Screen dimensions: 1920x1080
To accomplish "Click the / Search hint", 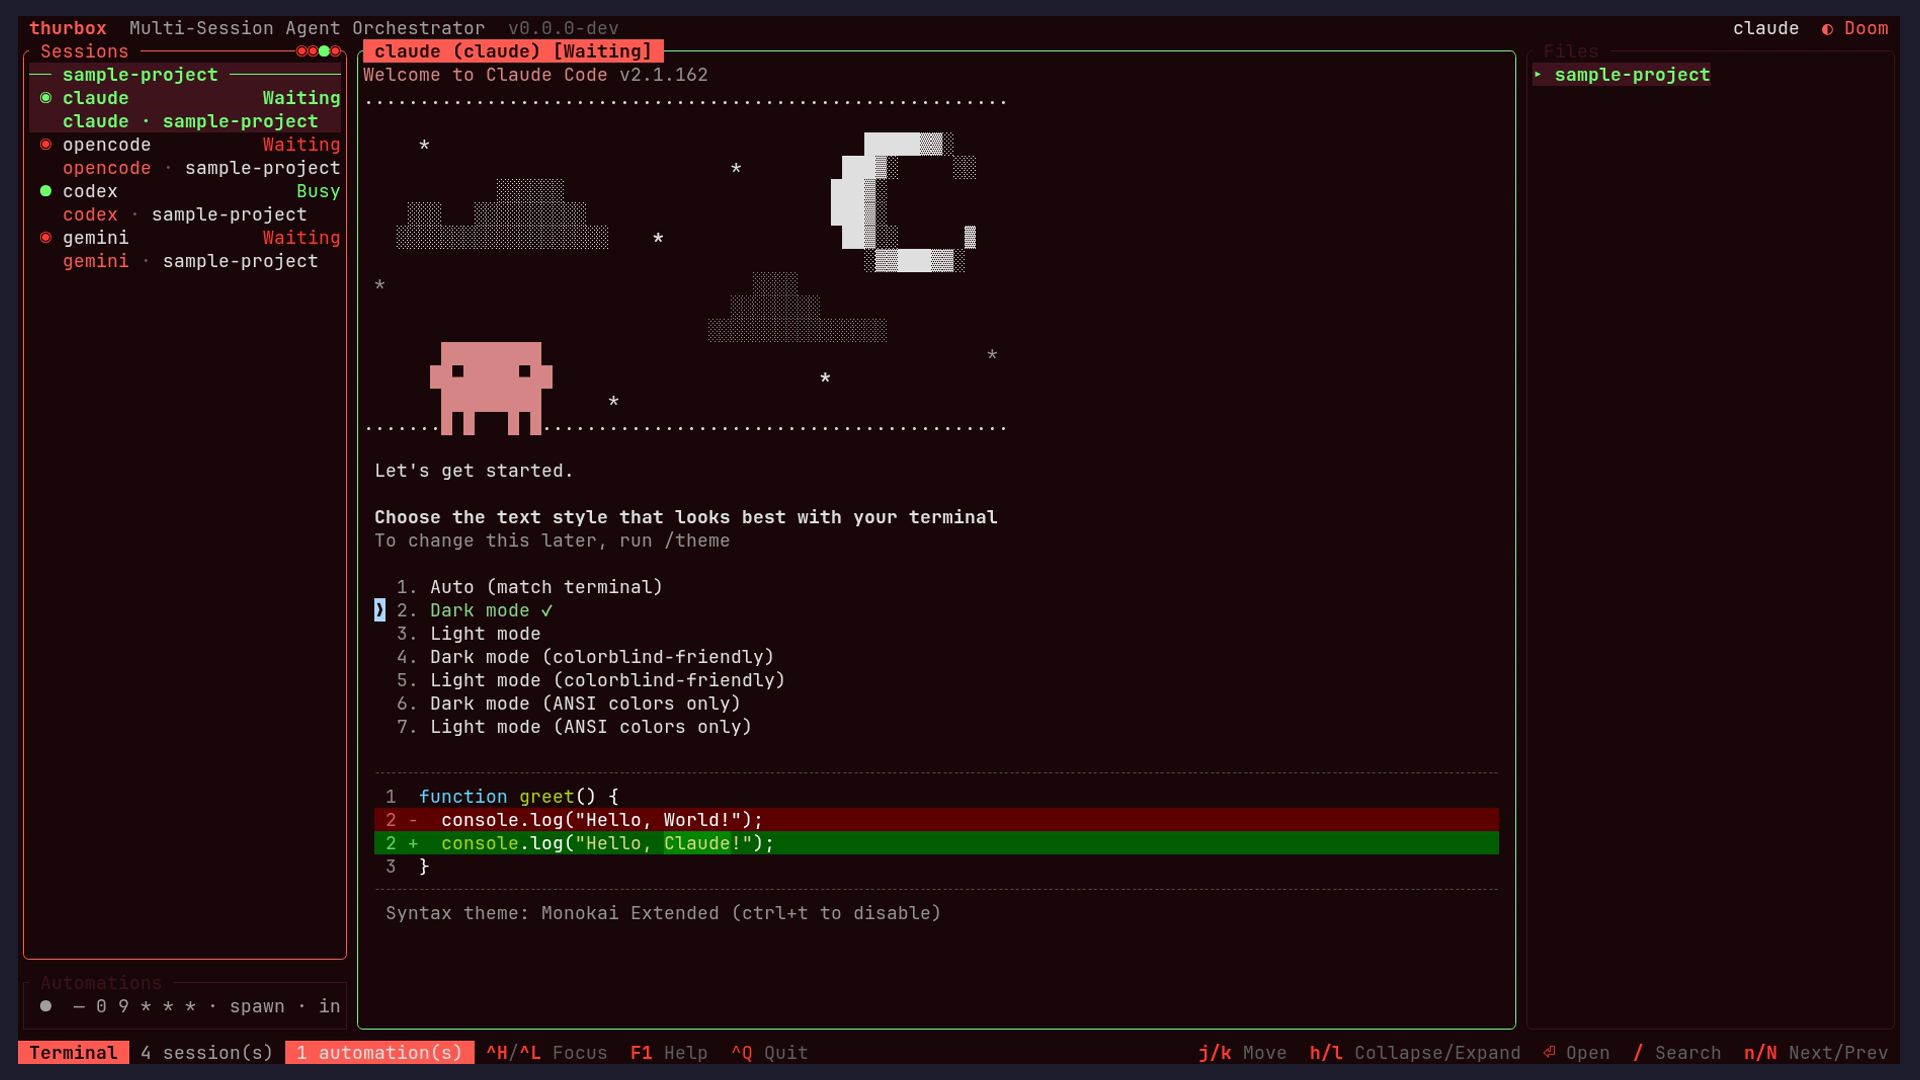I will (1677, 1053).
